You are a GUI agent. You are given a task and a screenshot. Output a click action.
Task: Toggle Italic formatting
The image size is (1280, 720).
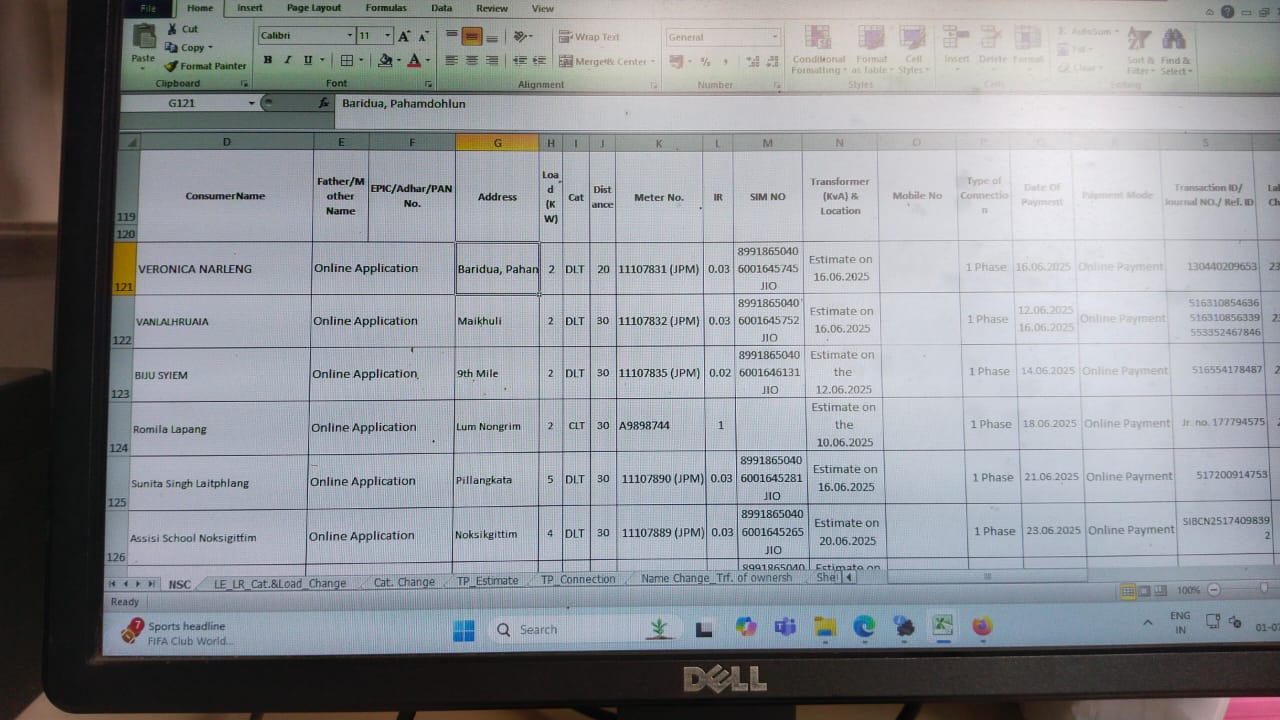click(288, 60)
